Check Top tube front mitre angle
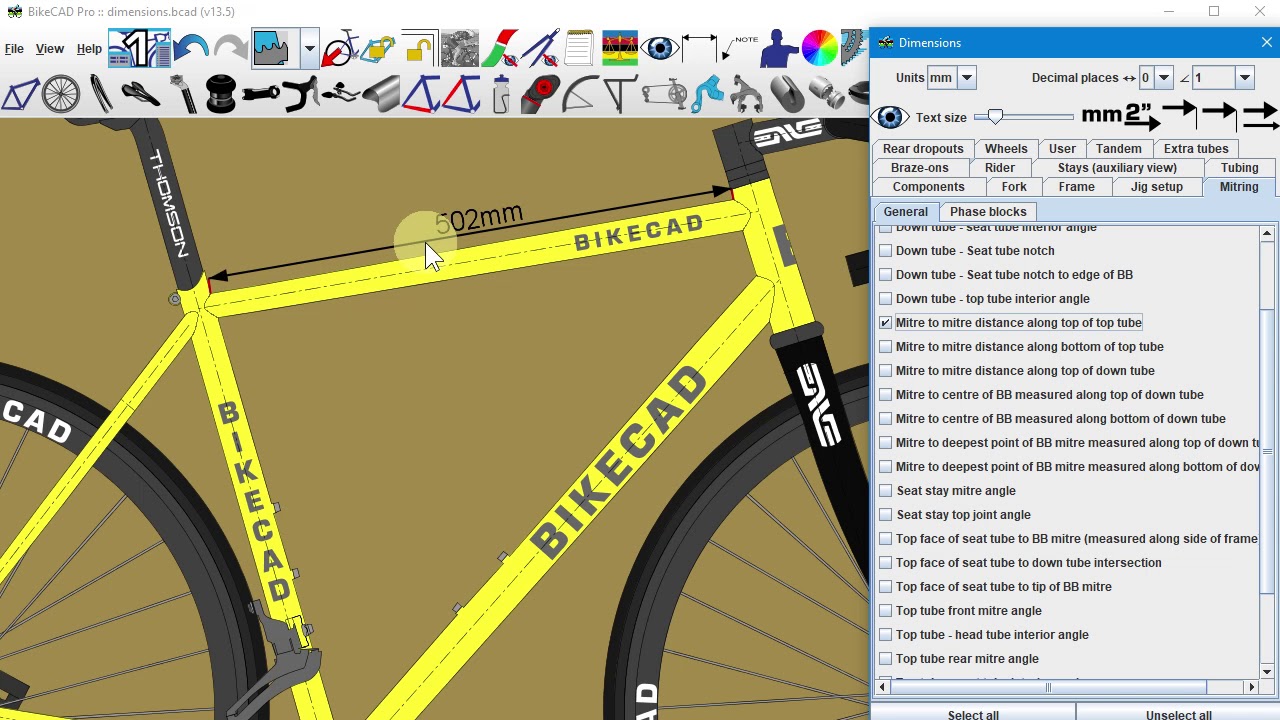Viewport: 1280px width, 720px height. [x=885, y=611]
